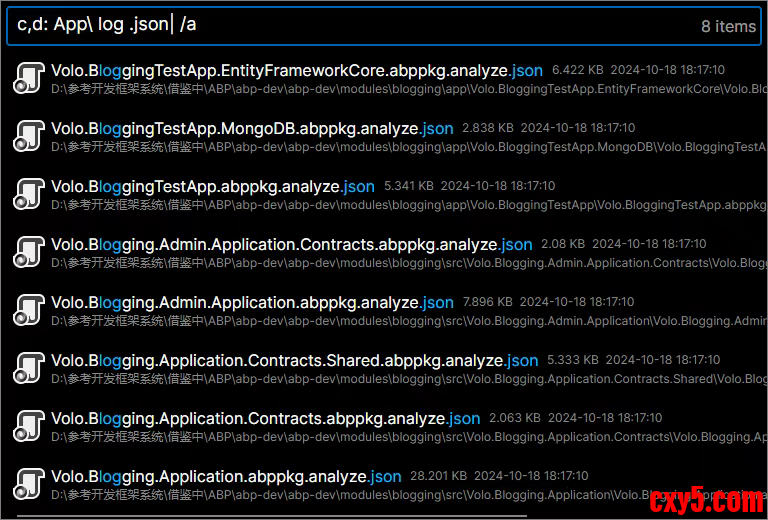Screen dimensions: 768x520
Task: Select the Volo.BloggingTestApp.MongoDB.abppkg.analyze.json filename
Action: click(251, 129)
